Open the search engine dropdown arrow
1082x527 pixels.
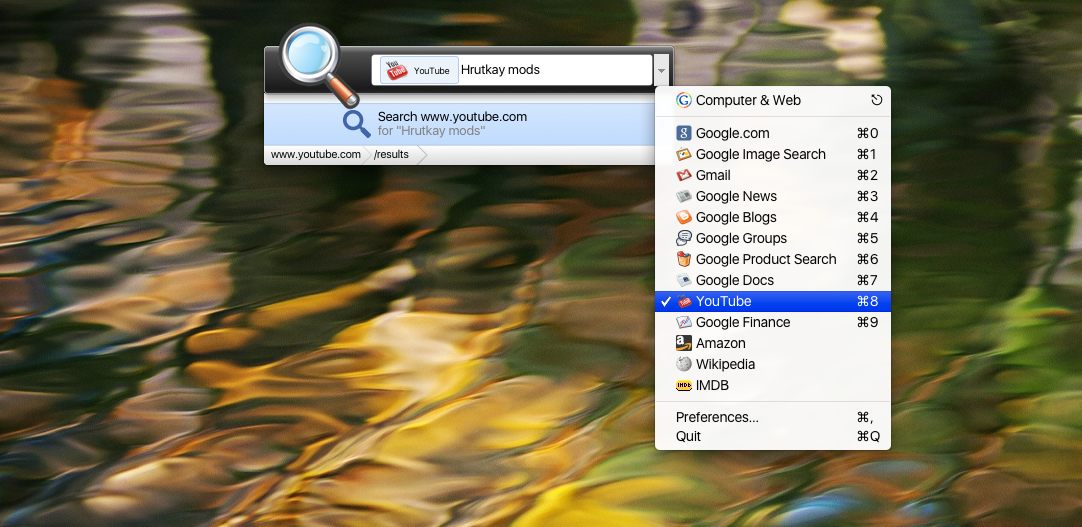pos(662,70)
